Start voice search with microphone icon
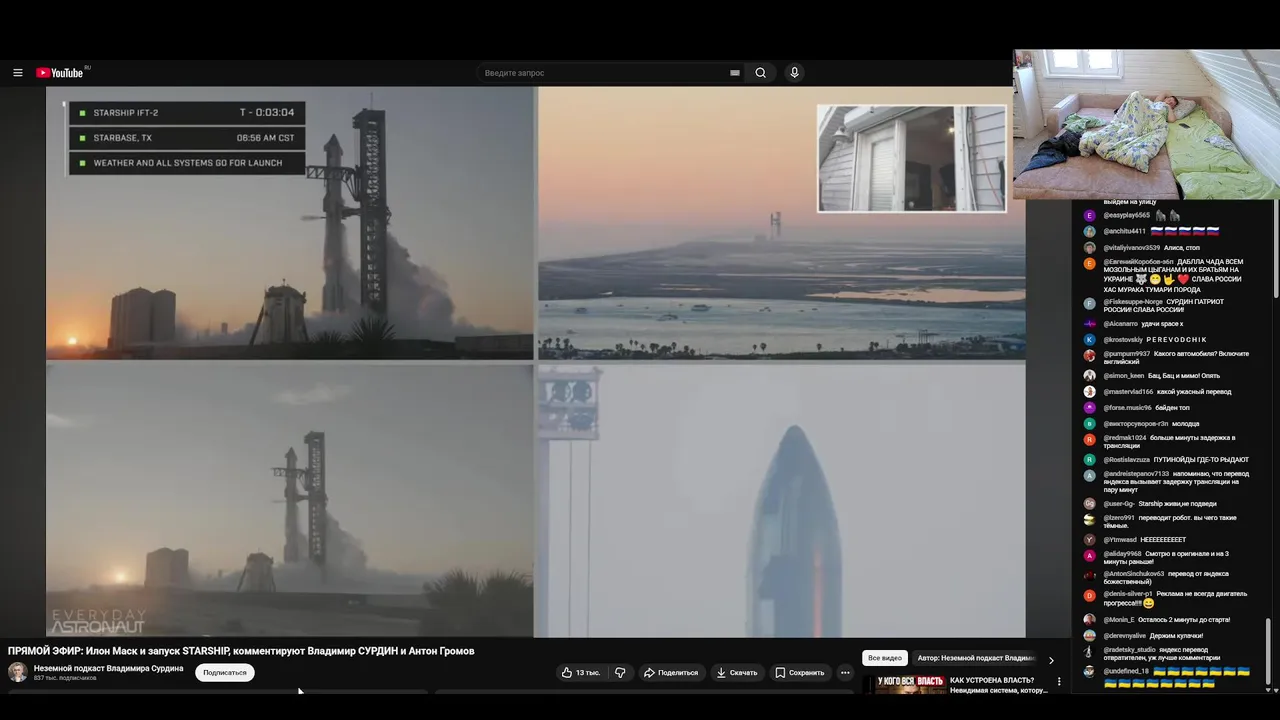This screenshot has height=720, width=1280. click(795, 73)
